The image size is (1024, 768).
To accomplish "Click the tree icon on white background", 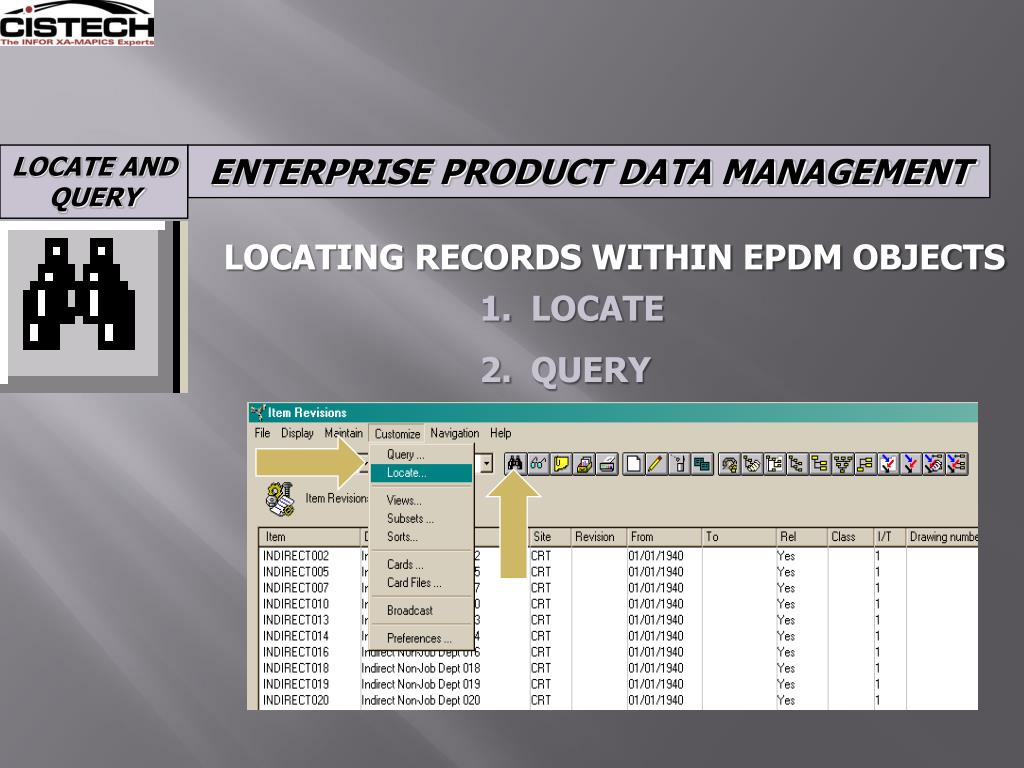I will tap(775, 464).
